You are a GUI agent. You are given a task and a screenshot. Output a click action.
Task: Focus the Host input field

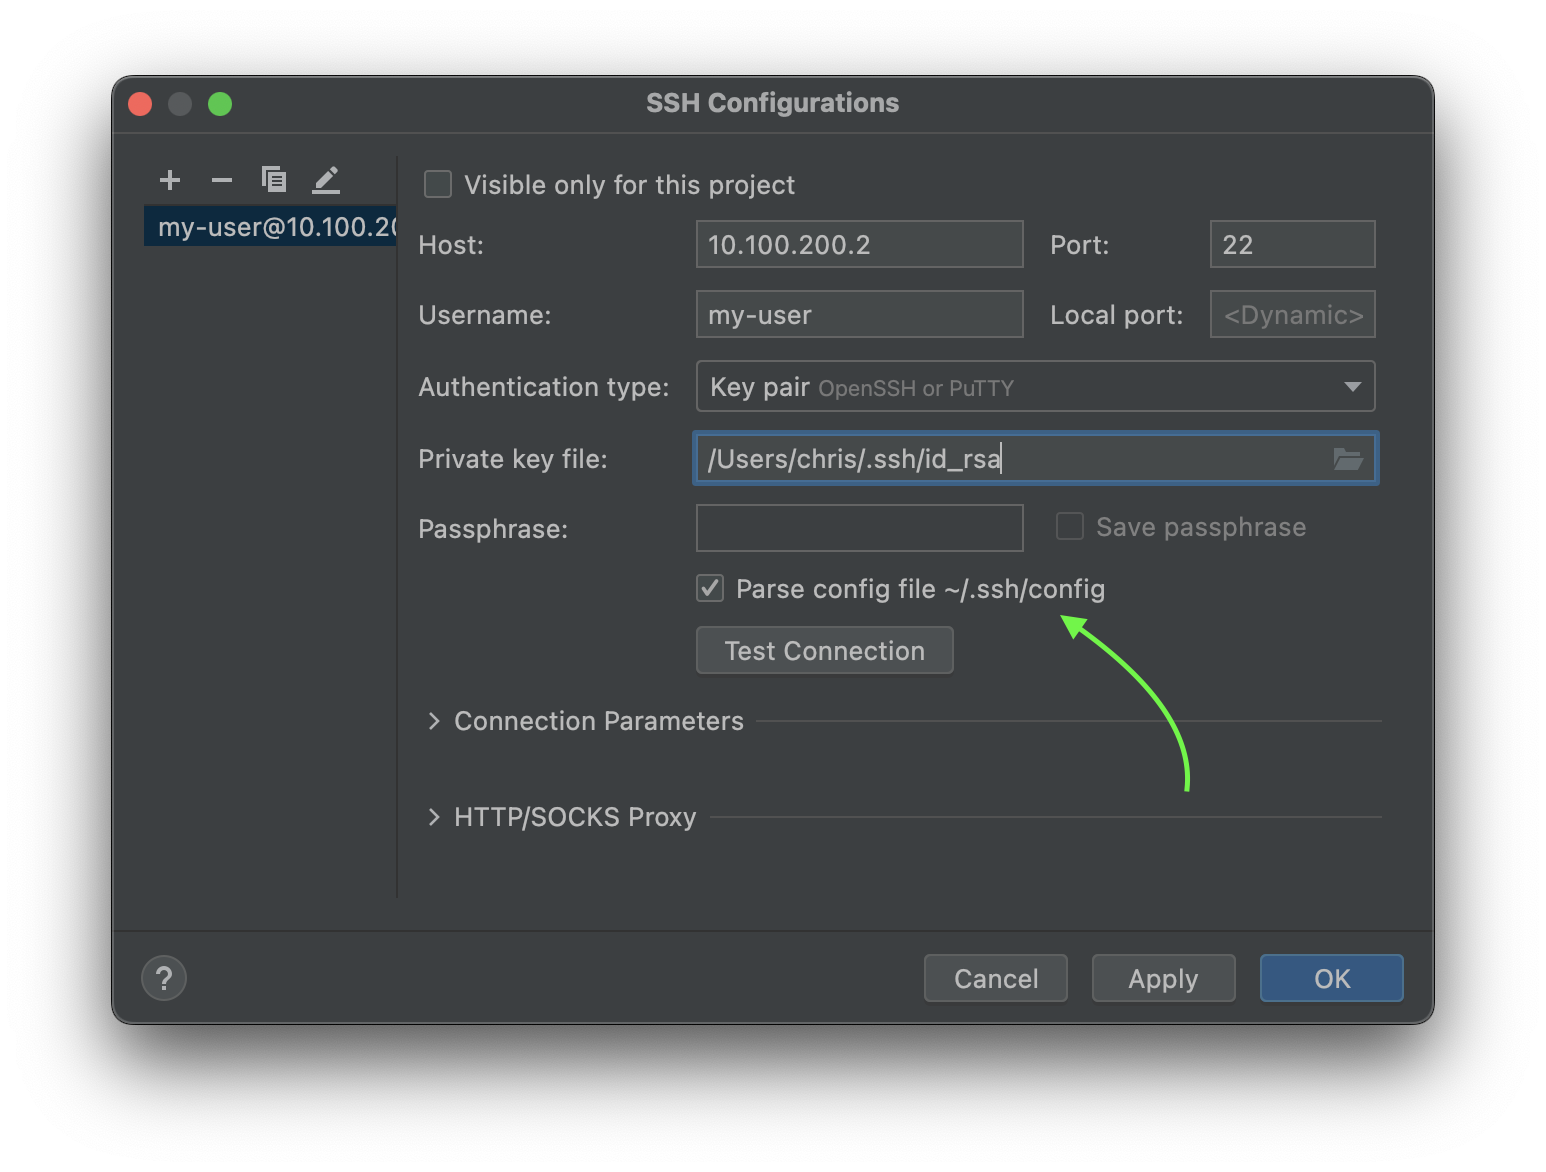(859, 245)
